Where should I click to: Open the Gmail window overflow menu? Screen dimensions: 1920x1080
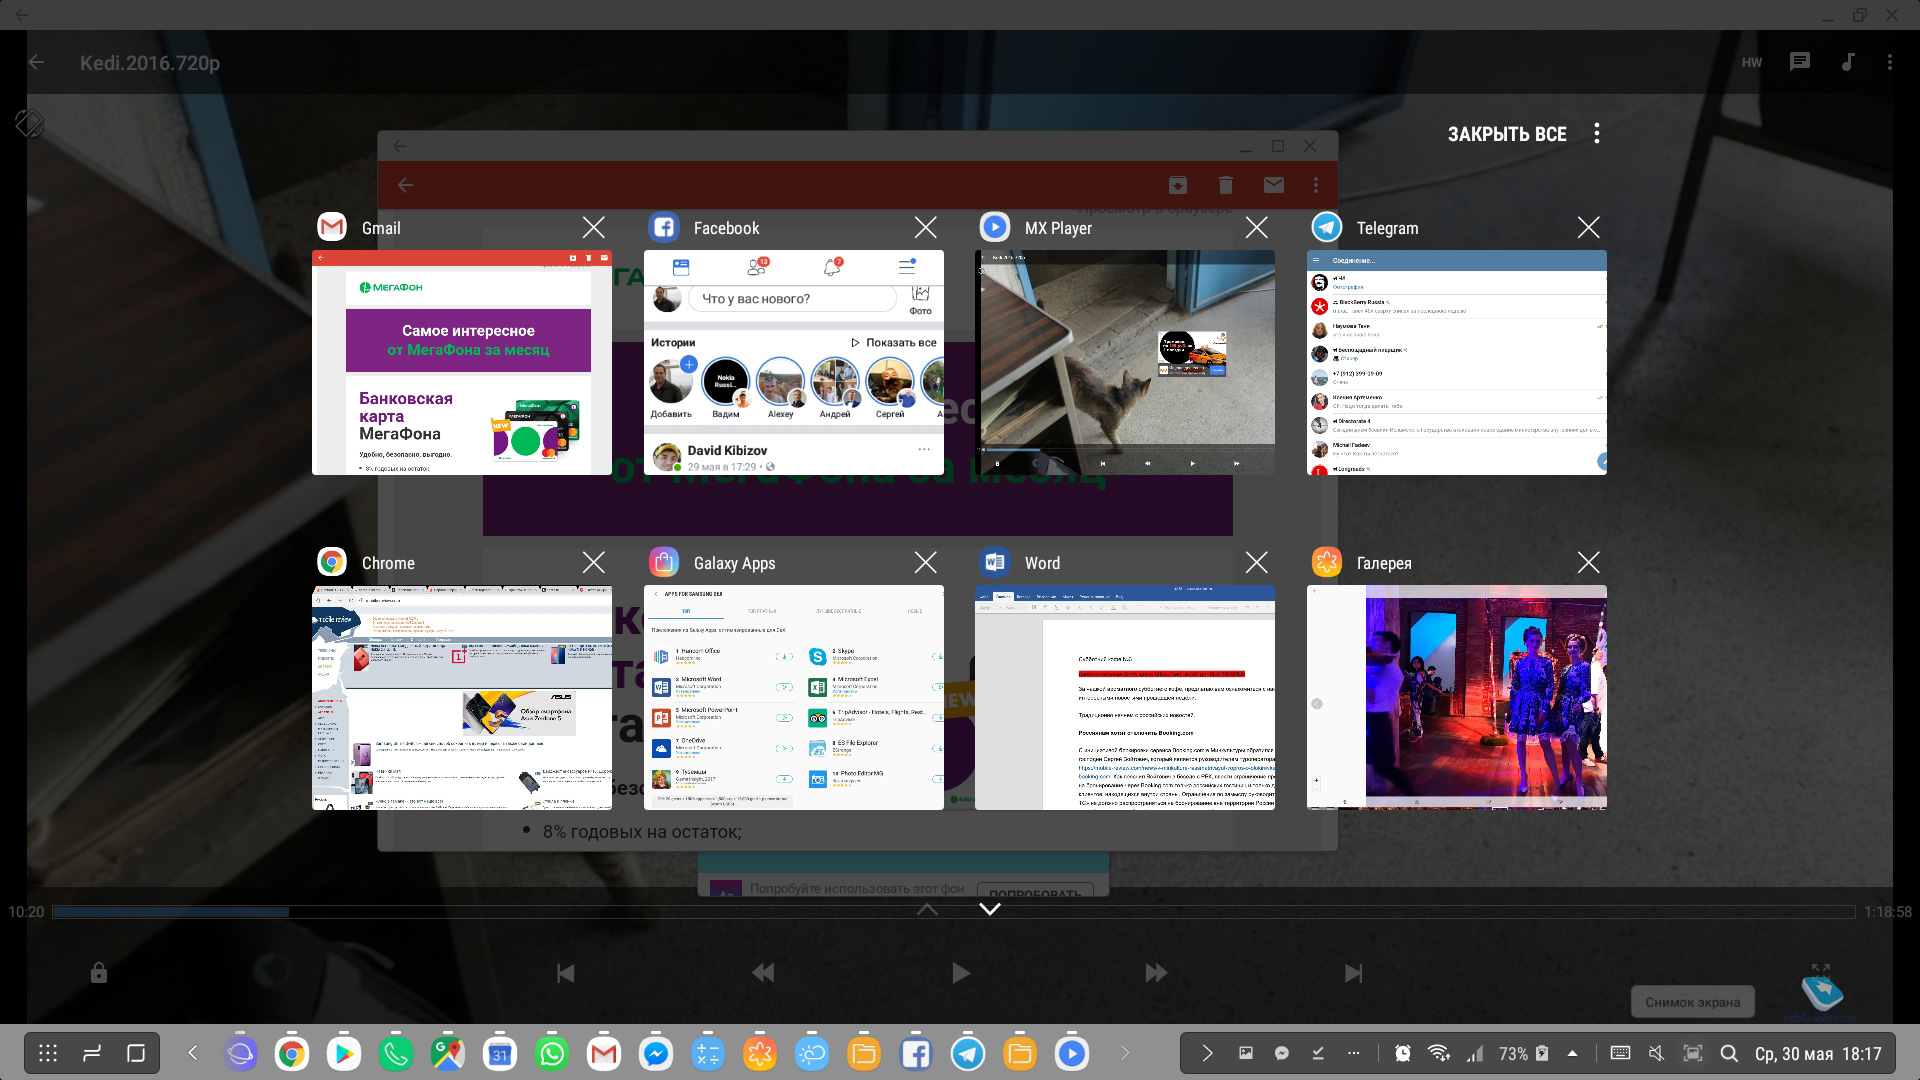(1316, 185)
